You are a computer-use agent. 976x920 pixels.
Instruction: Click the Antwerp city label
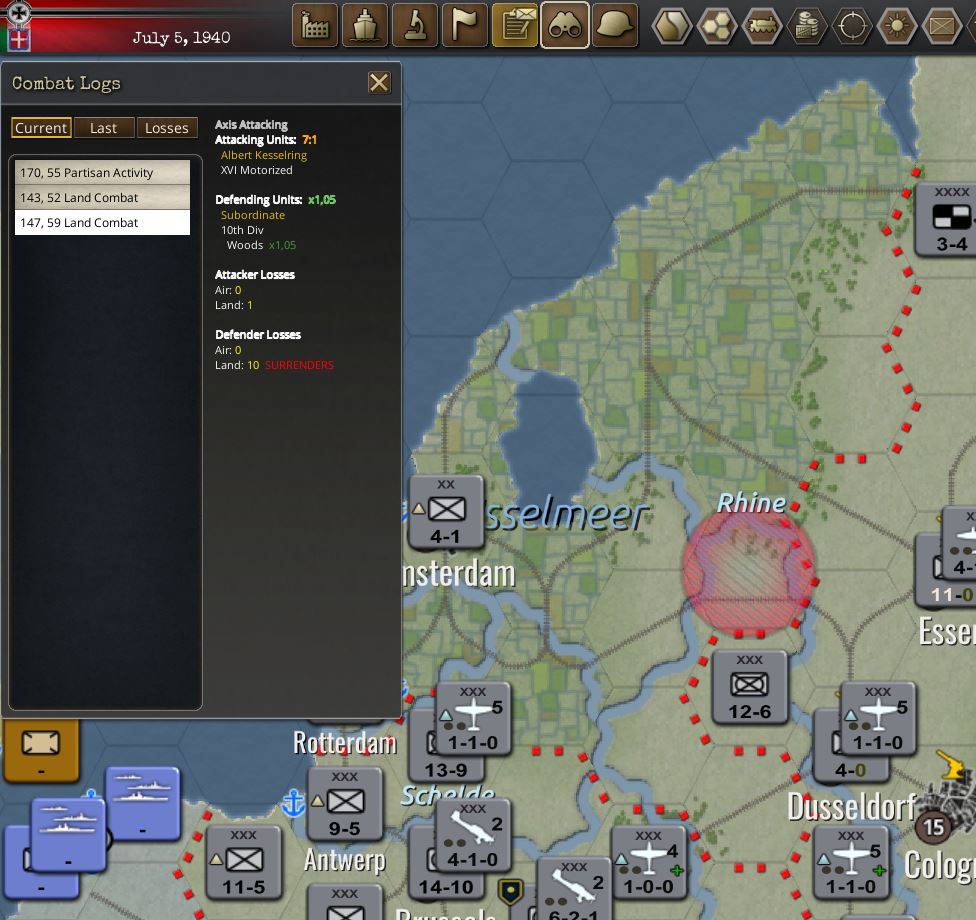[345, 860]
